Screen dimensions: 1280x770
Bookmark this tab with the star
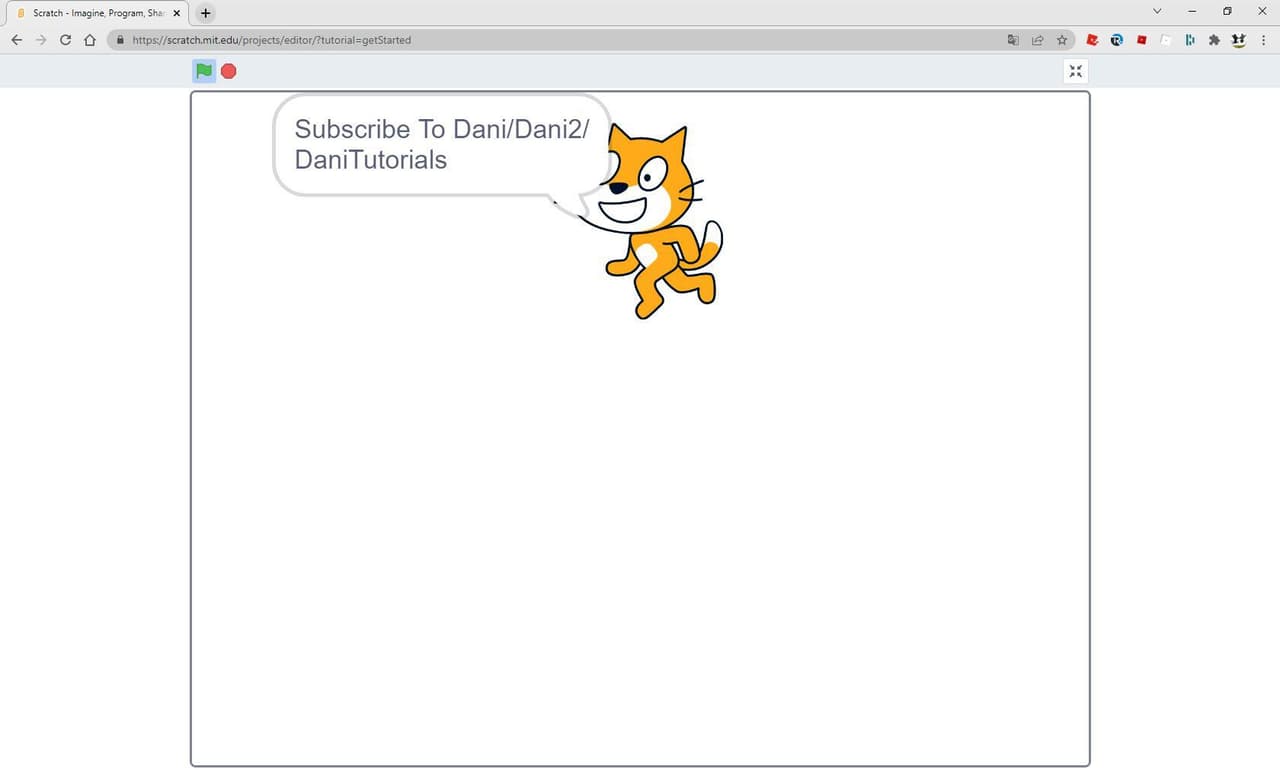tap(1062, 40)
